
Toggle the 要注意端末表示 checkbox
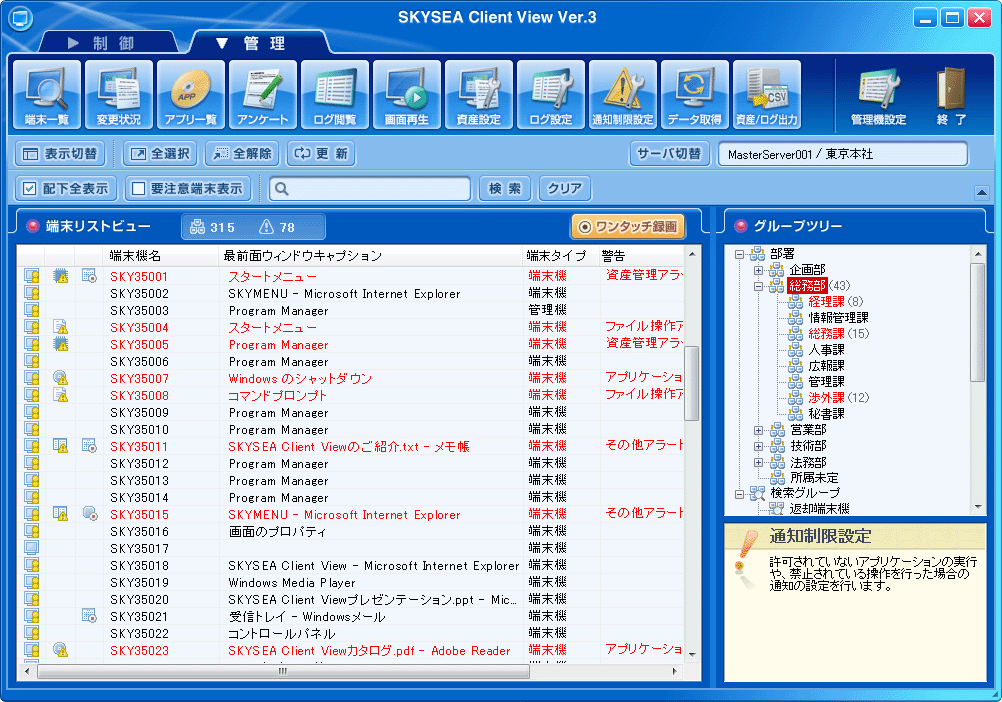click(138, 188)
